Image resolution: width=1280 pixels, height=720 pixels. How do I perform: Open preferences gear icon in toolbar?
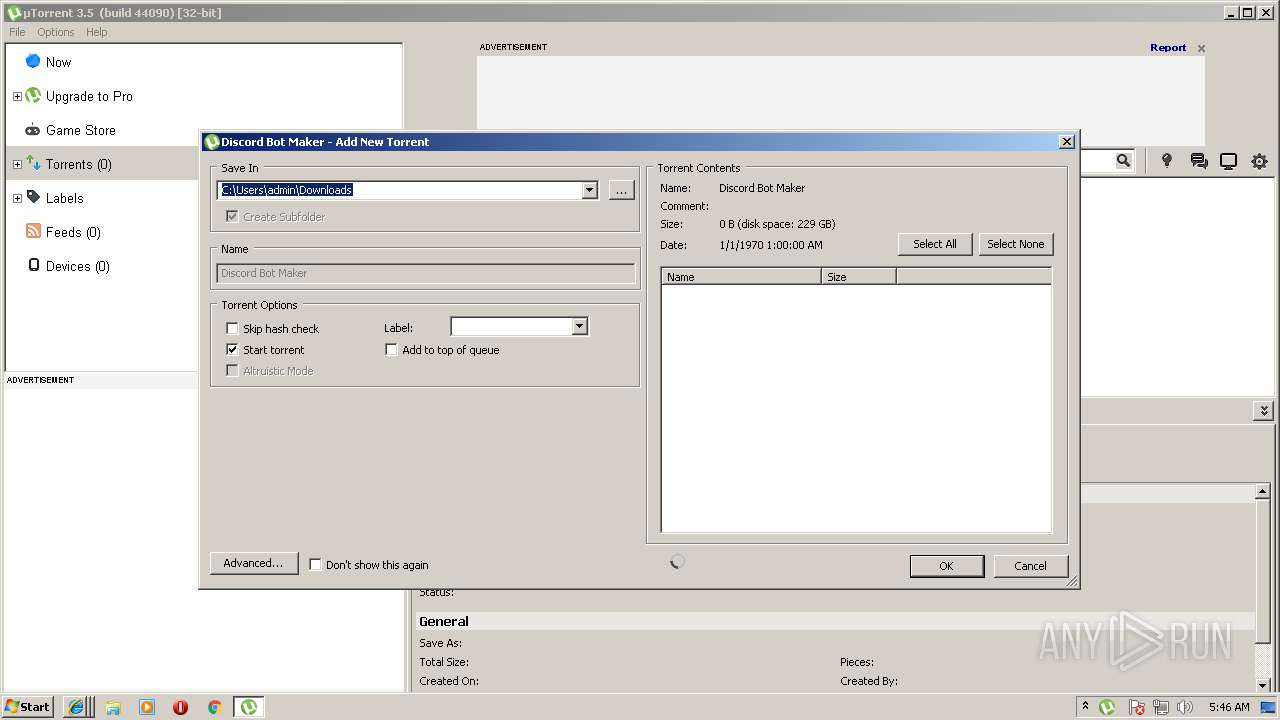tap(1259, 161)
